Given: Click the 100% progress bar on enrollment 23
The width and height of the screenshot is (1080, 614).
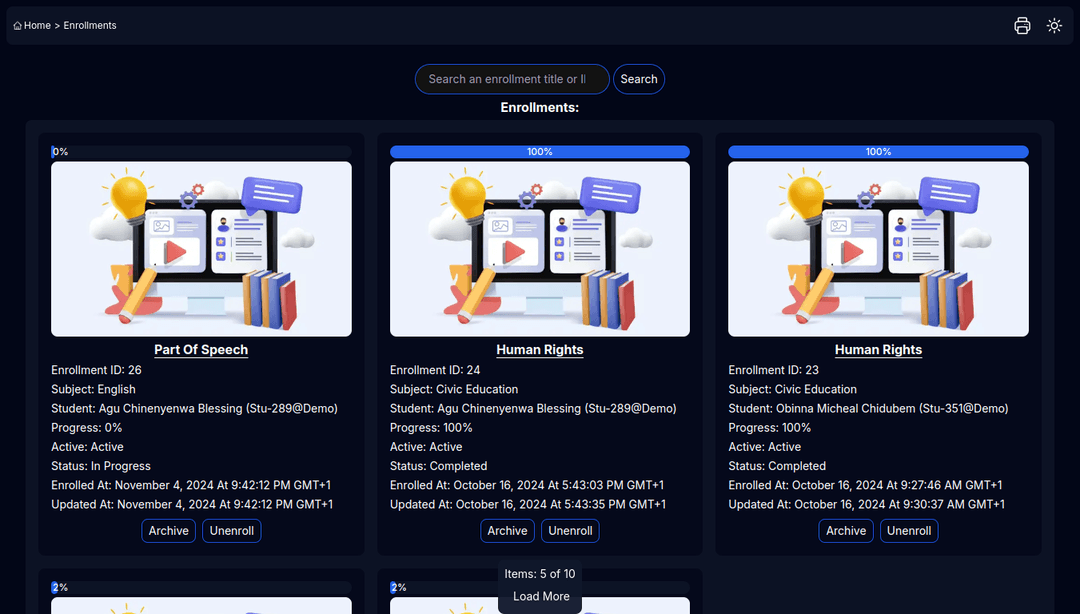Looking at the screenshot, I should 878,152.
